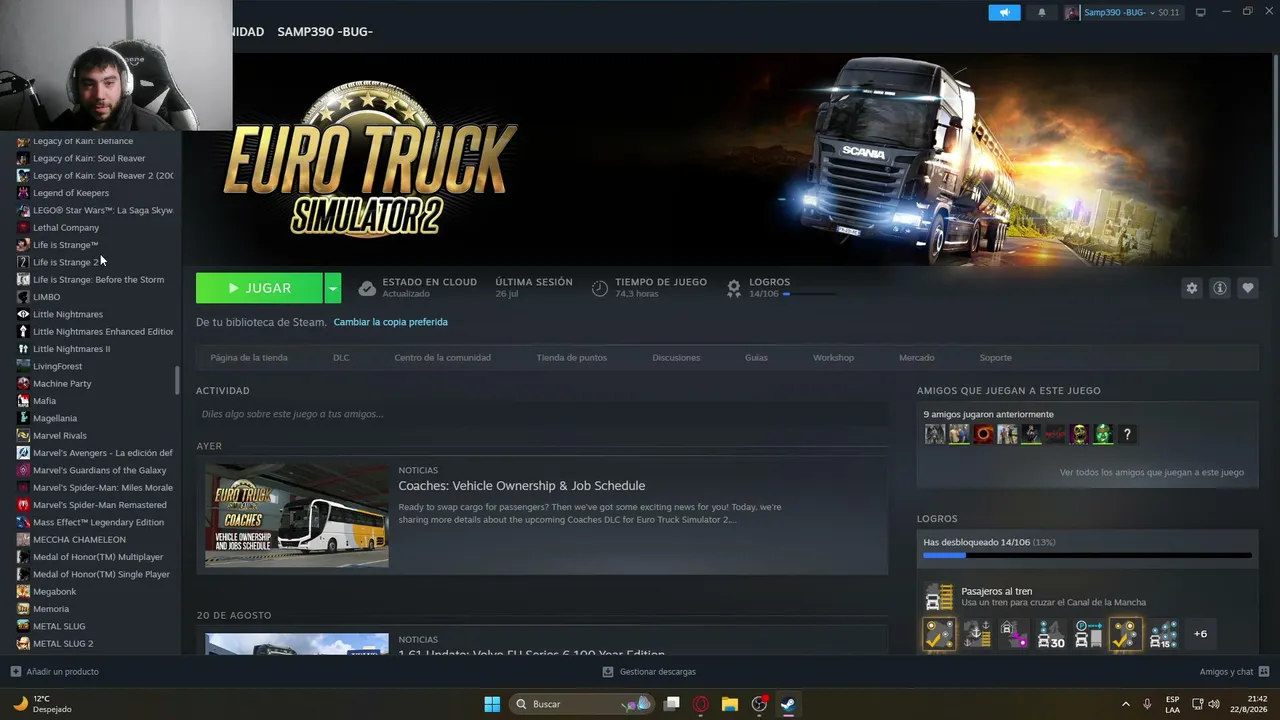The image size is (1280, 720).
Task: Open the achievement icon showing 15
Action: pyautogui.click(x=1163, y=634)
